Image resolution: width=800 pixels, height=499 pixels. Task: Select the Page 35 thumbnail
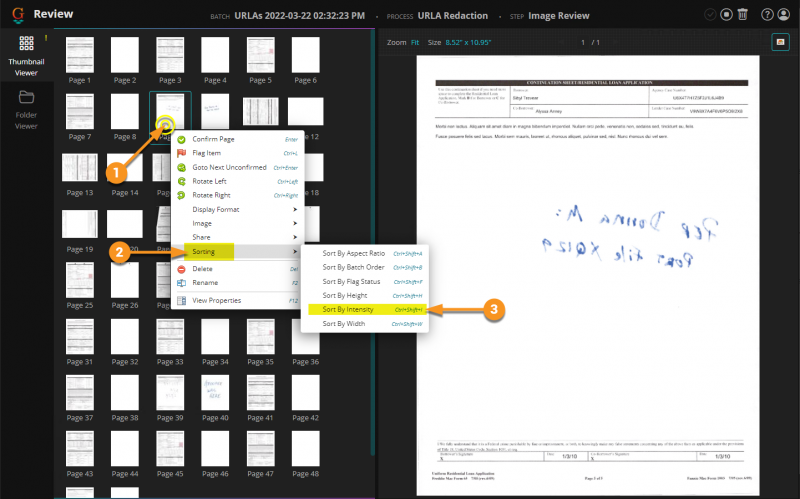(260, 336)
